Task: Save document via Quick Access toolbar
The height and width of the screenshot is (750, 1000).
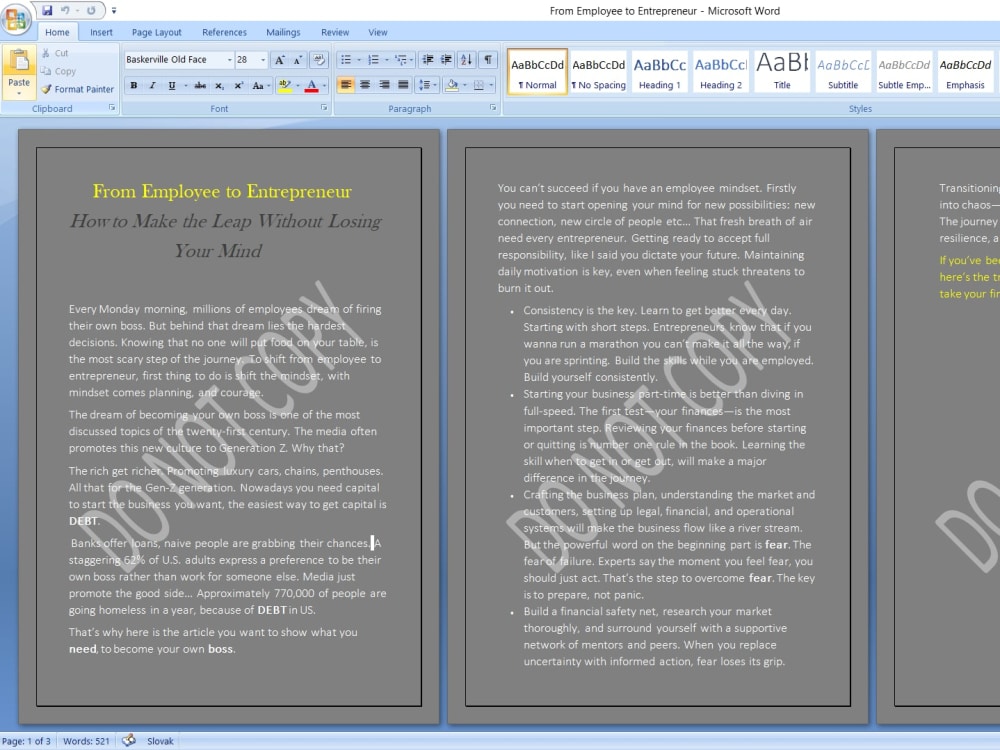Action: (x=47, y=10)
